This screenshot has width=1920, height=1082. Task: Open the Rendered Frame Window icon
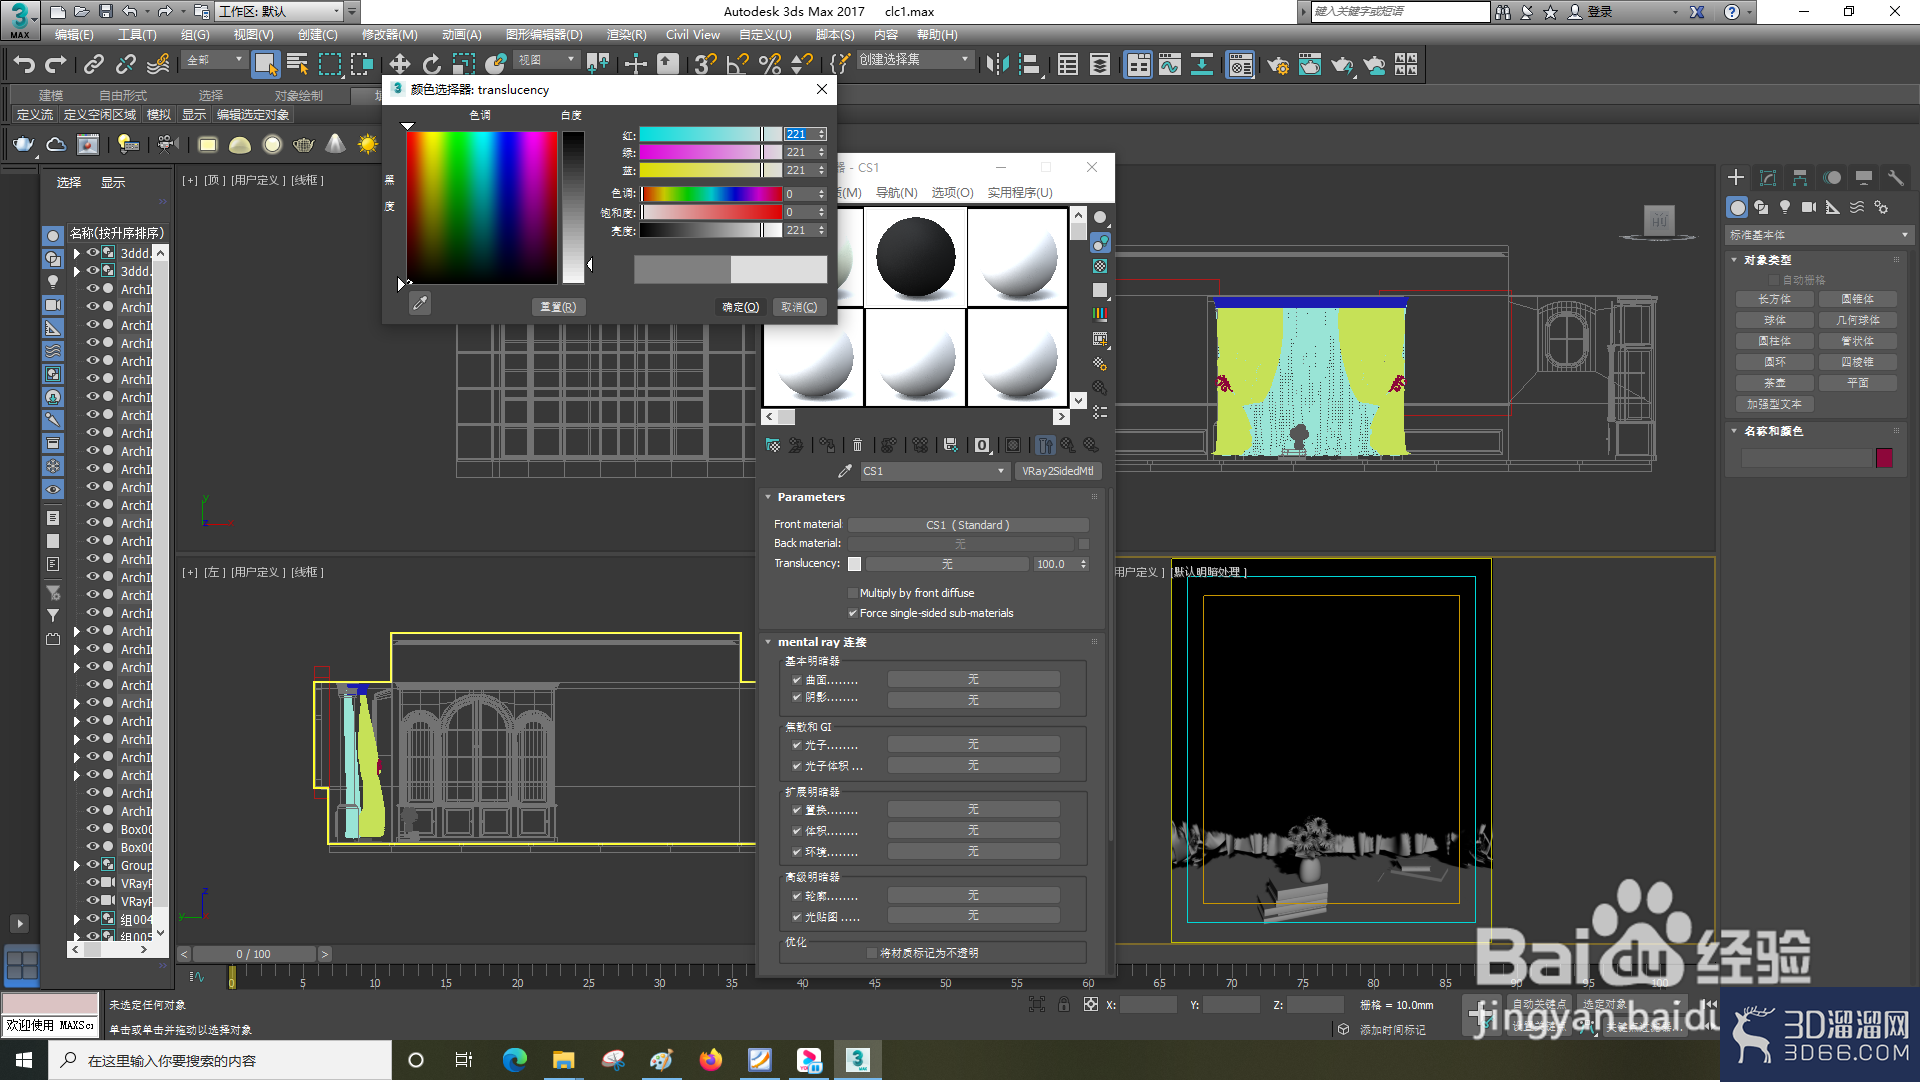click(1309, 65)
